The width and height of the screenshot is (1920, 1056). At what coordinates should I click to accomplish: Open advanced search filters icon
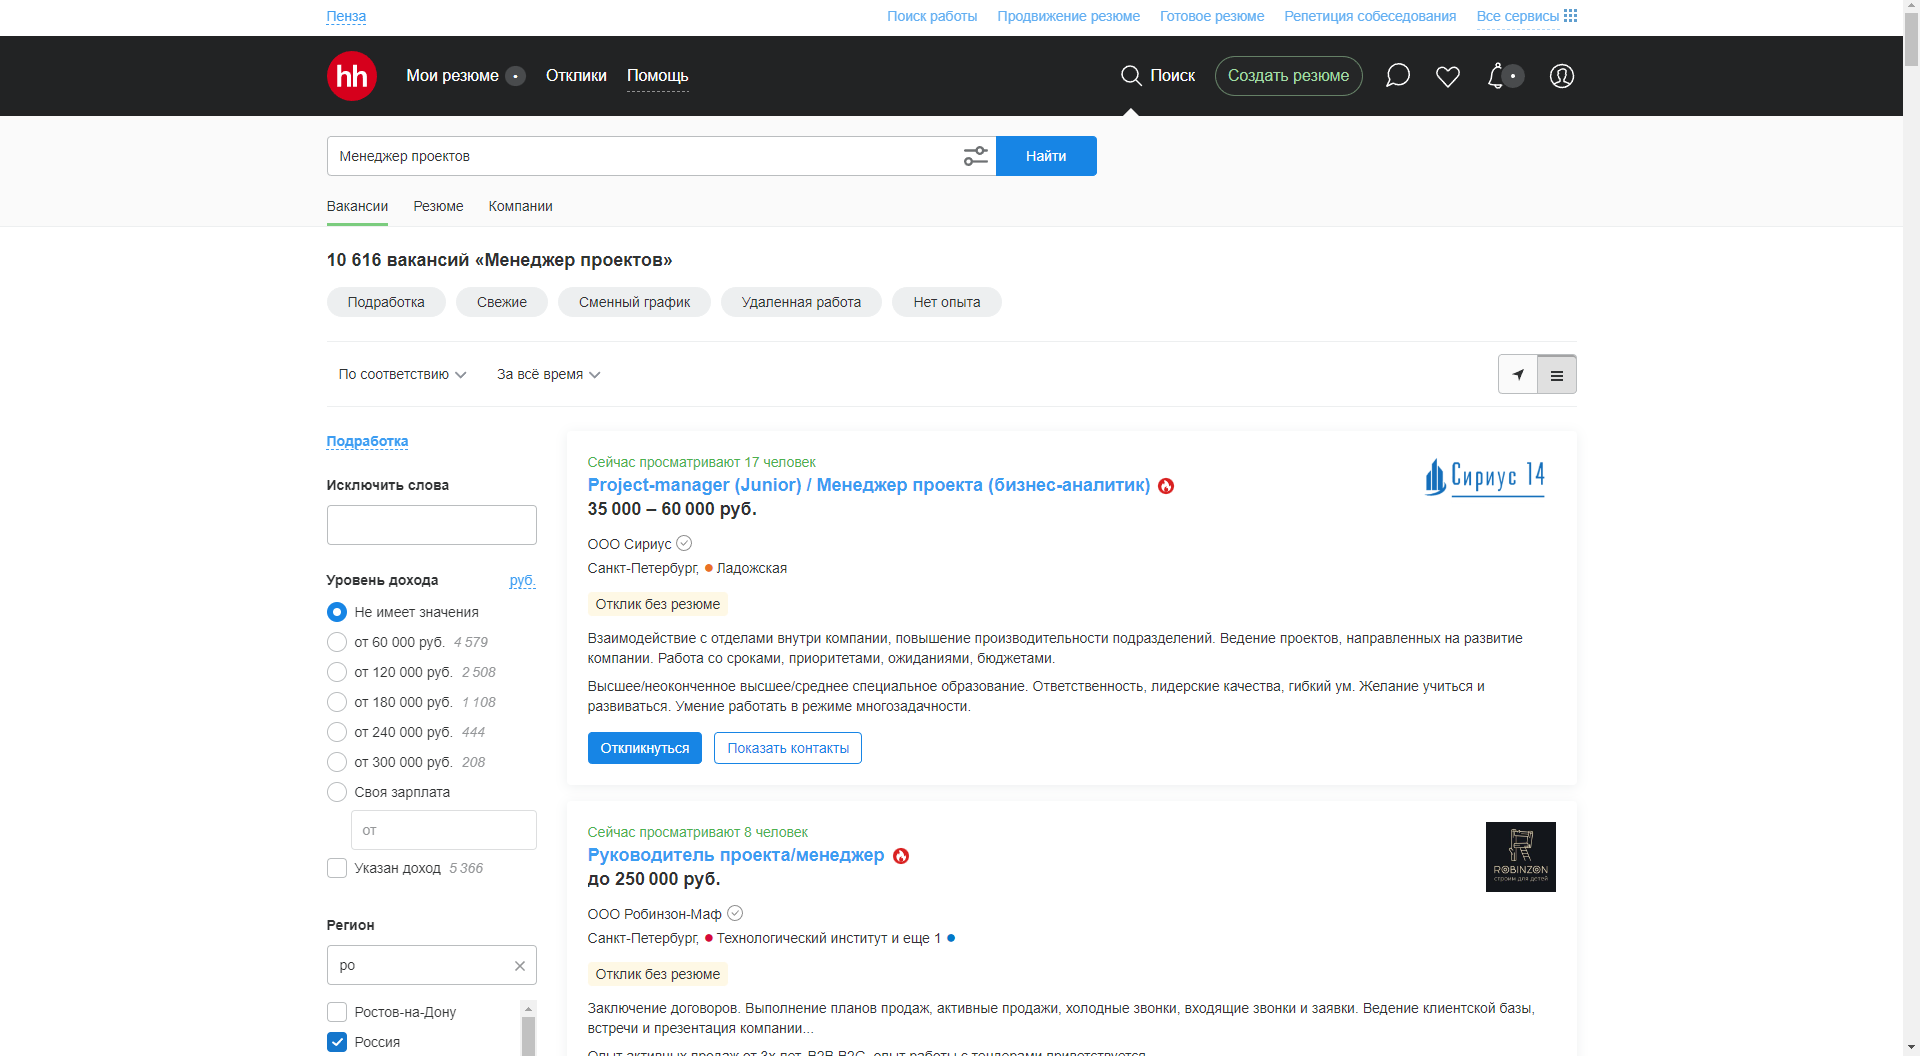pyautogui.click(x=975, y=156)
